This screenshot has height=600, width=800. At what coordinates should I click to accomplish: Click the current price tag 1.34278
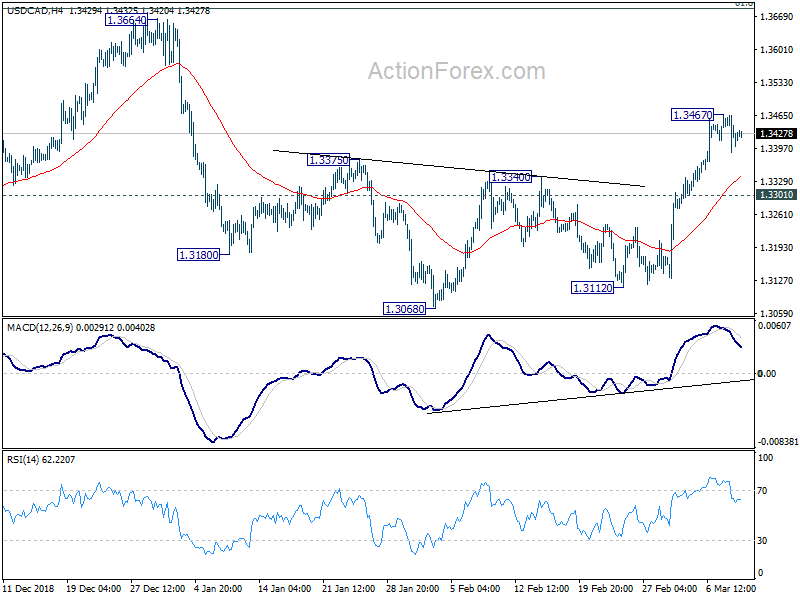(x=777, y=134)
